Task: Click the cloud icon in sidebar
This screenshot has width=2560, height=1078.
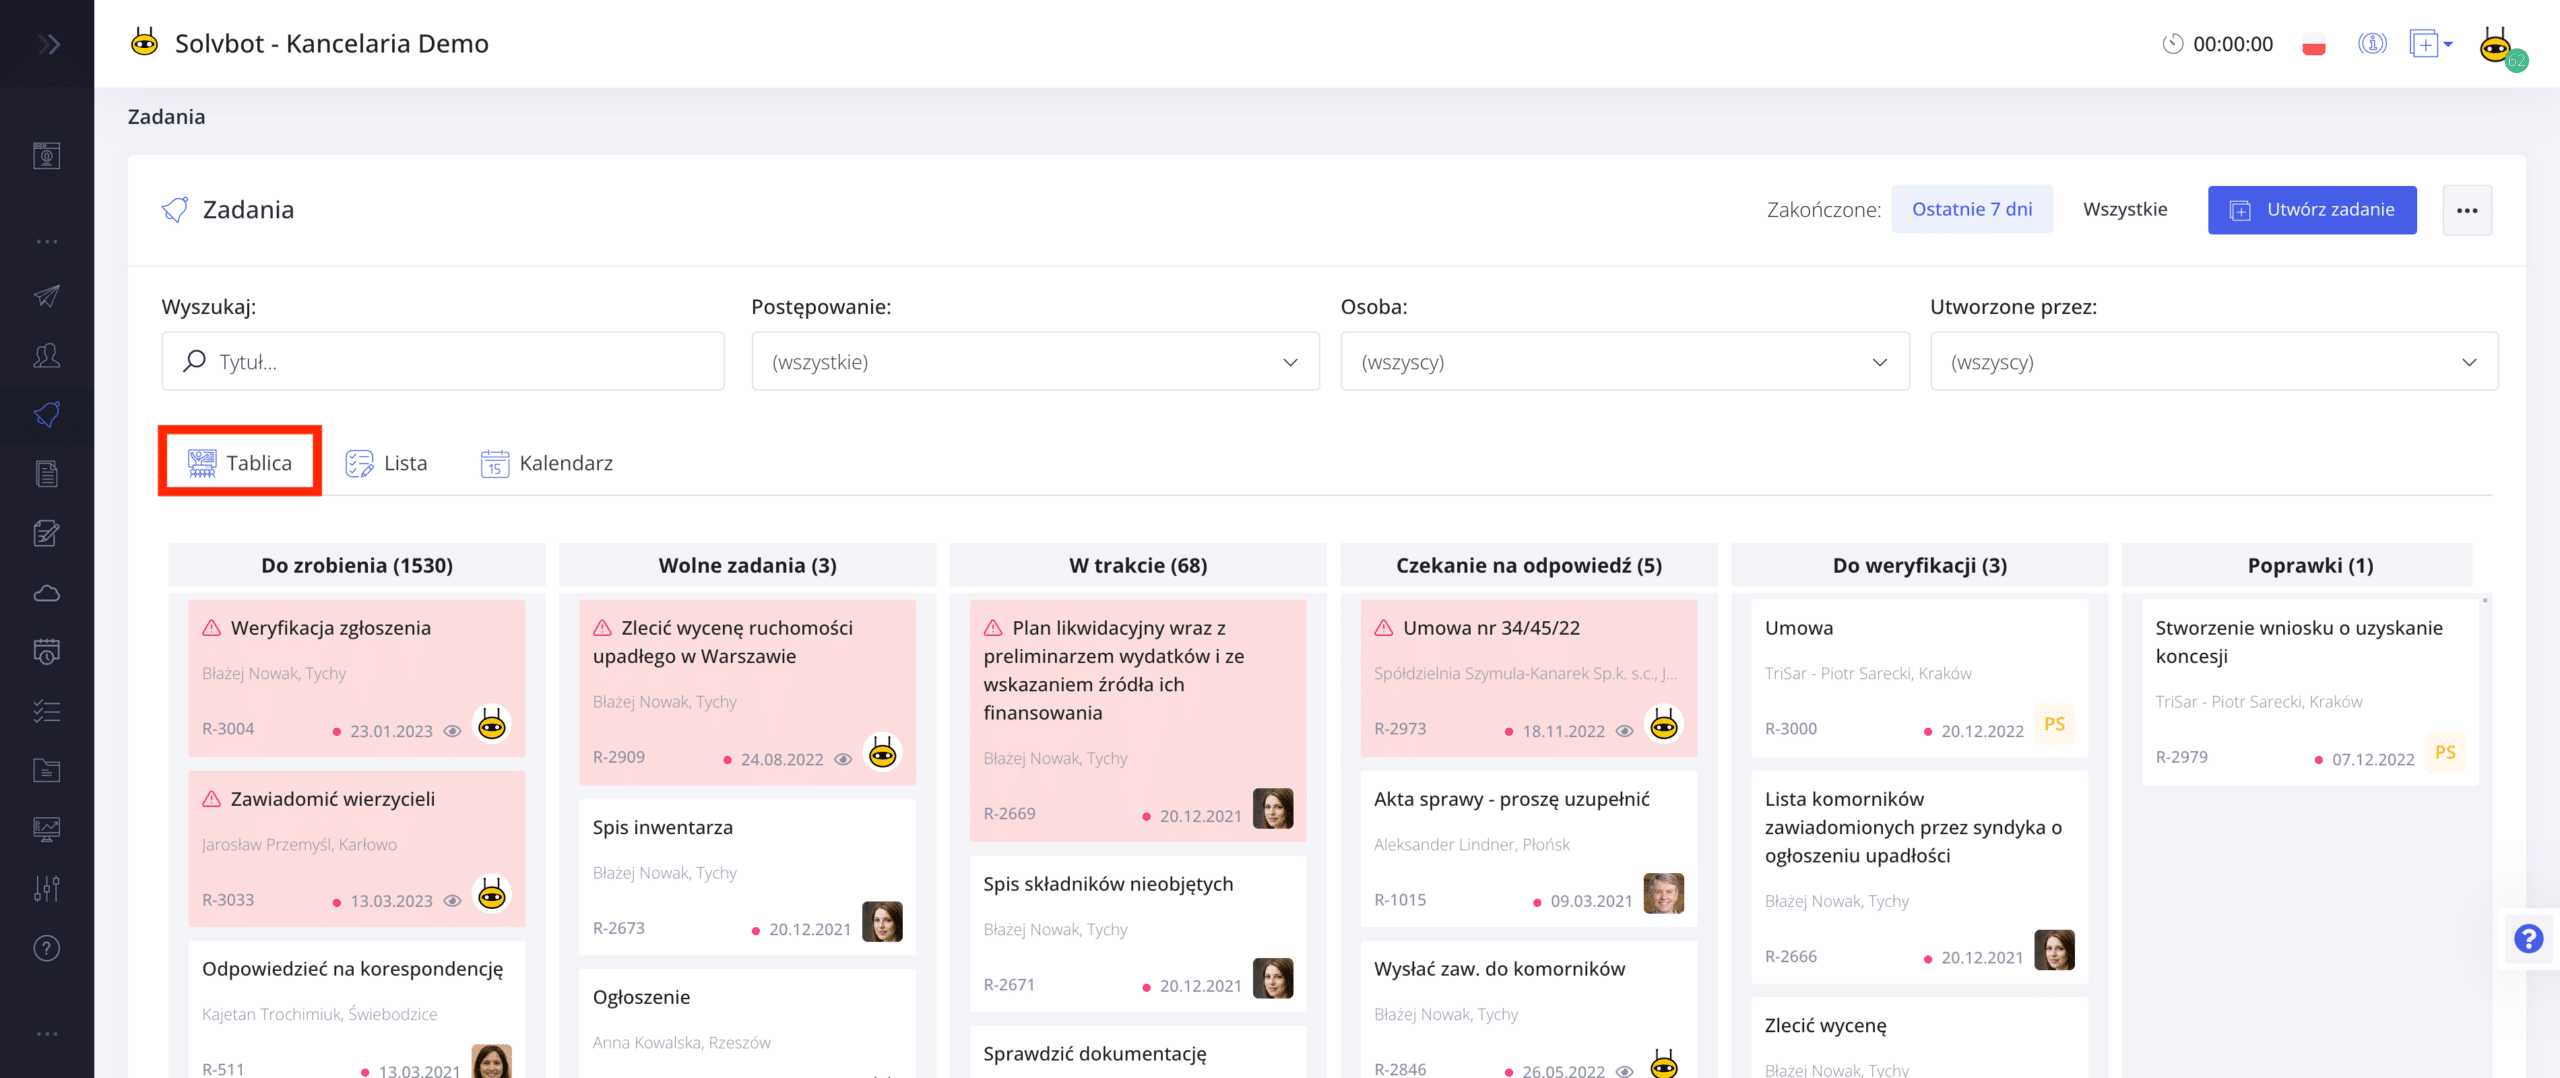Action: [x=47, y=593]
